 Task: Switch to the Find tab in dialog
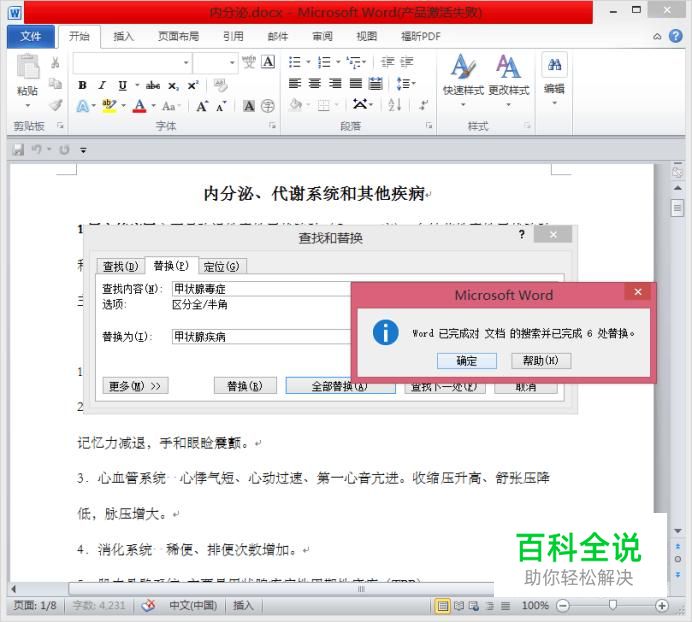coord(120,266)
